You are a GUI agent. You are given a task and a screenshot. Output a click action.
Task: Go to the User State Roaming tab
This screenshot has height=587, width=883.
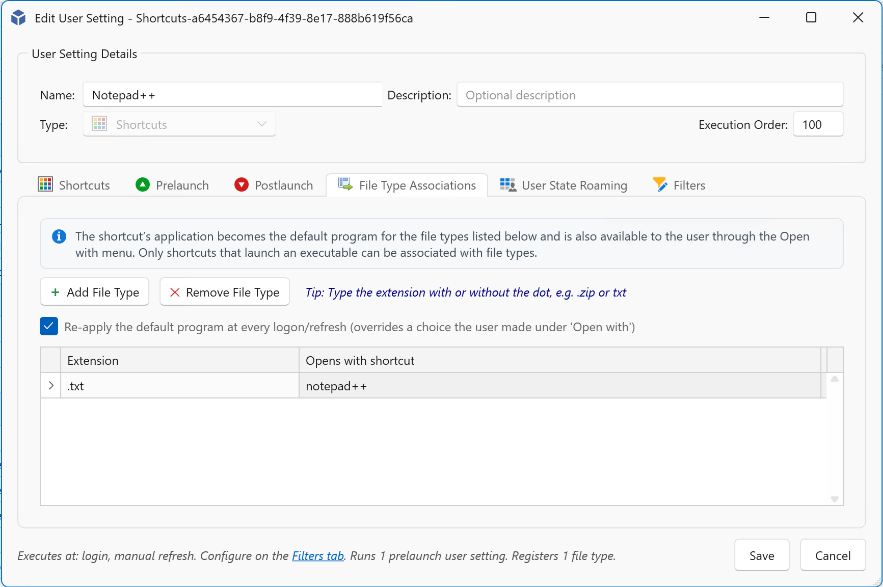tap(564, 185)
